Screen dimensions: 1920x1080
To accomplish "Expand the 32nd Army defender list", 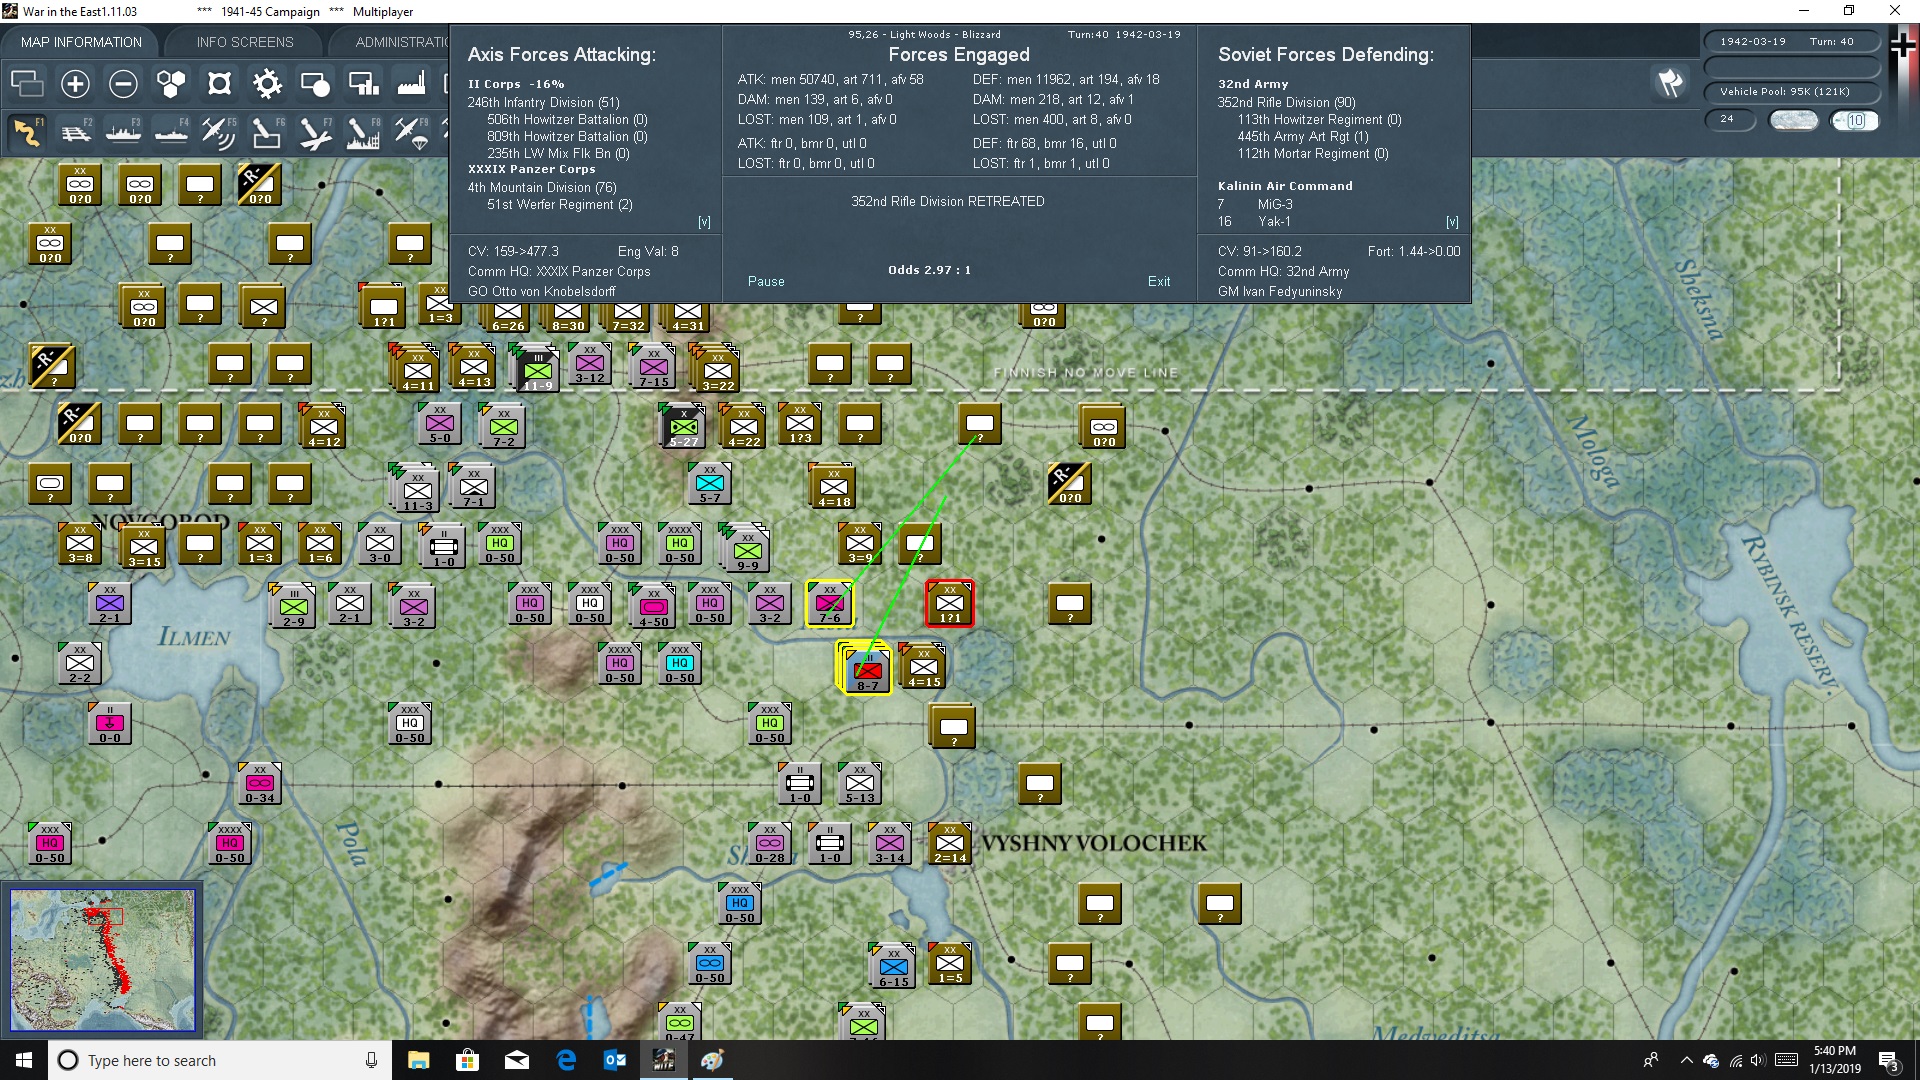I will click(x=1252, y=84).
